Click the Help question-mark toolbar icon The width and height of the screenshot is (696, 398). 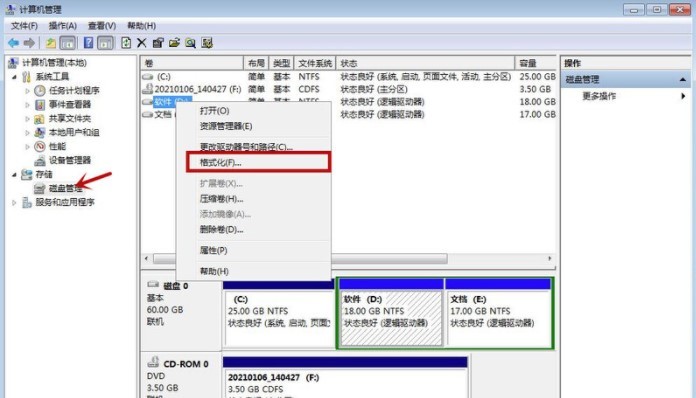(x=88, y=43)
